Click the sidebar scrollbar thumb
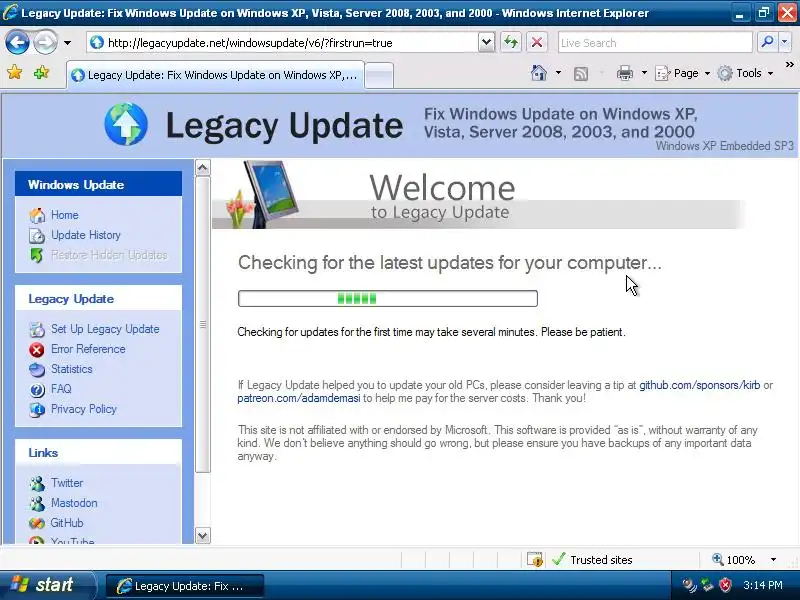800x600 pixels. tap(203, 324)
